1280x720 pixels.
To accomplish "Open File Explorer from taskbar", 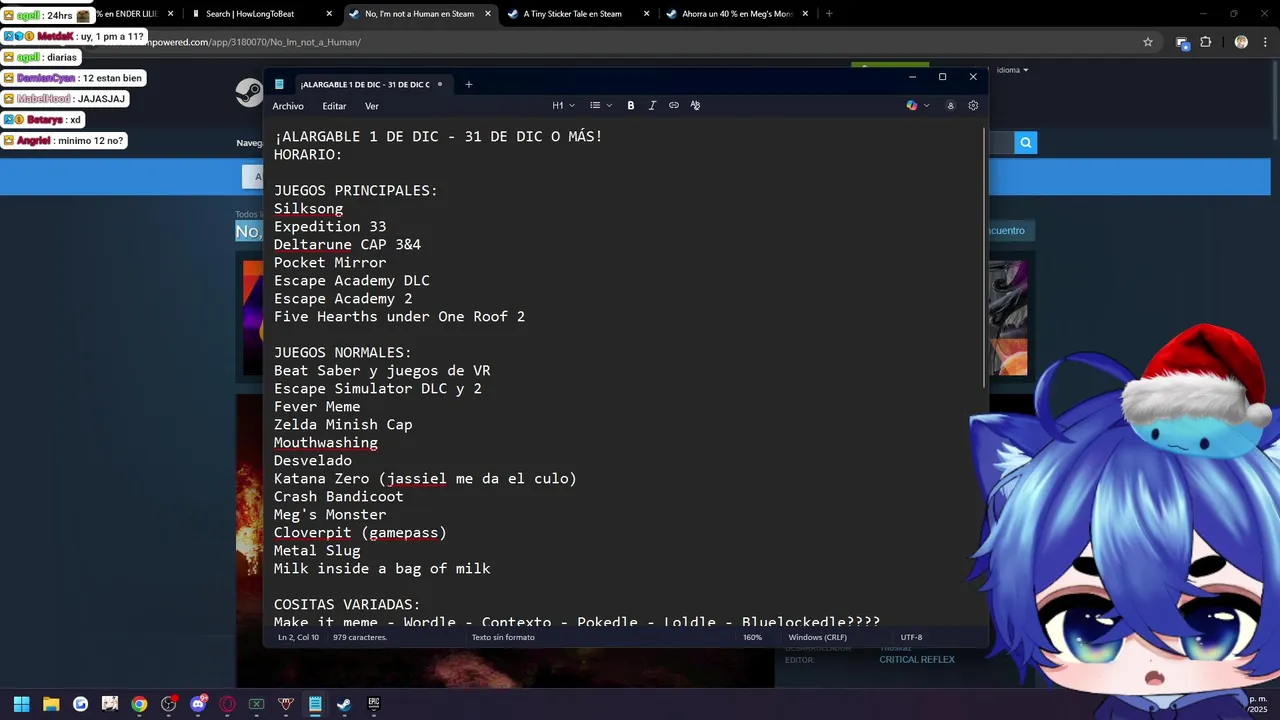I will pyautogui.click(x=51, y=704).
